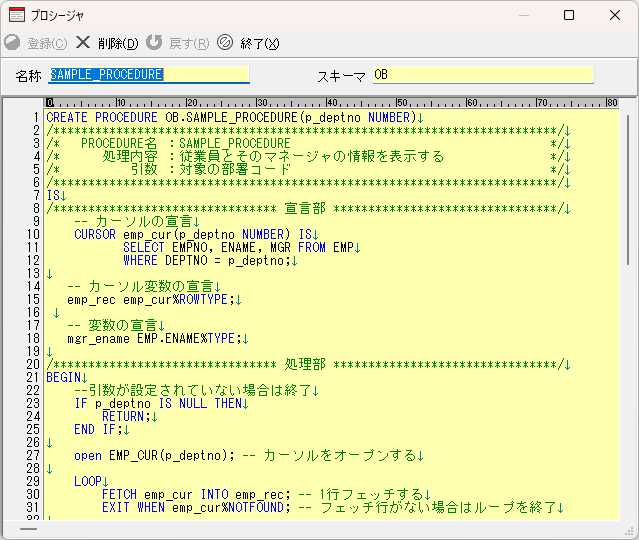This screenshot has height=540, width=639.
Task: Click the 終了(X) button label
Action: coord(260,43)
